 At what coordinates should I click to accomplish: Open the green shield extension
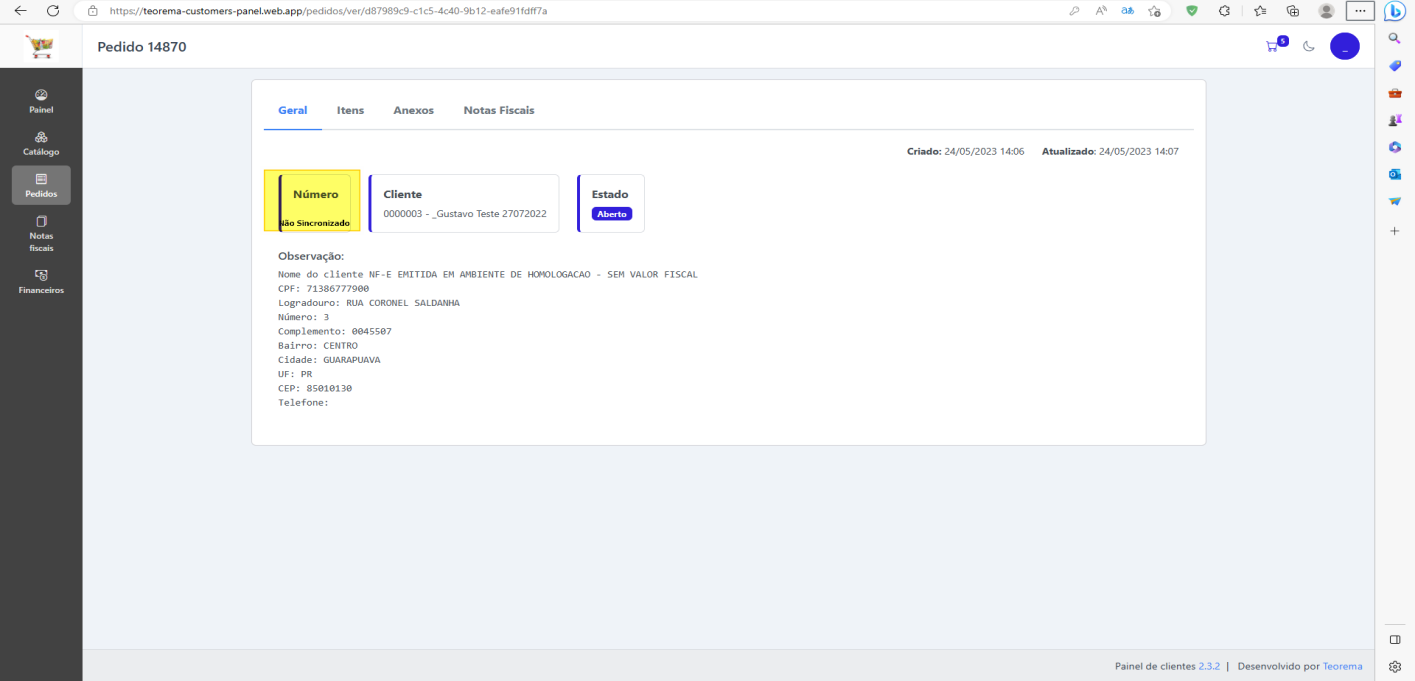1192,11
